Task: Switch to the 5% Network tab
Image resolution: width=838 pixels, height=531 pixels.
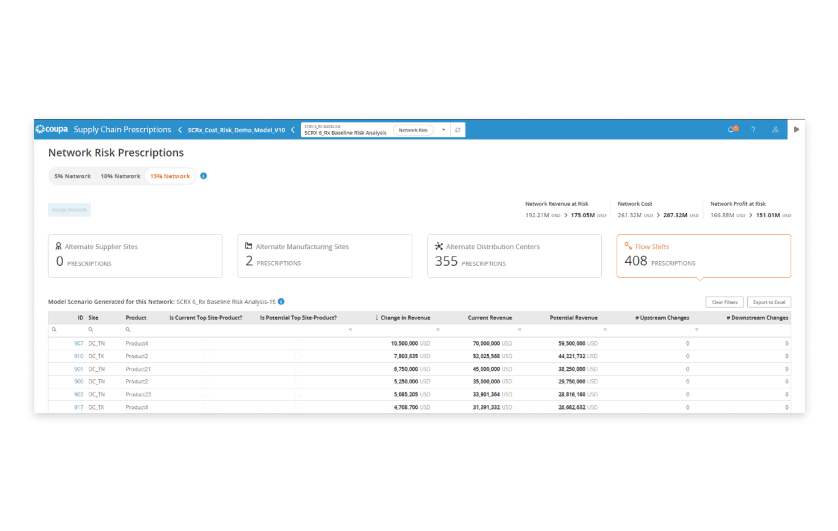Action: (73, 176)
